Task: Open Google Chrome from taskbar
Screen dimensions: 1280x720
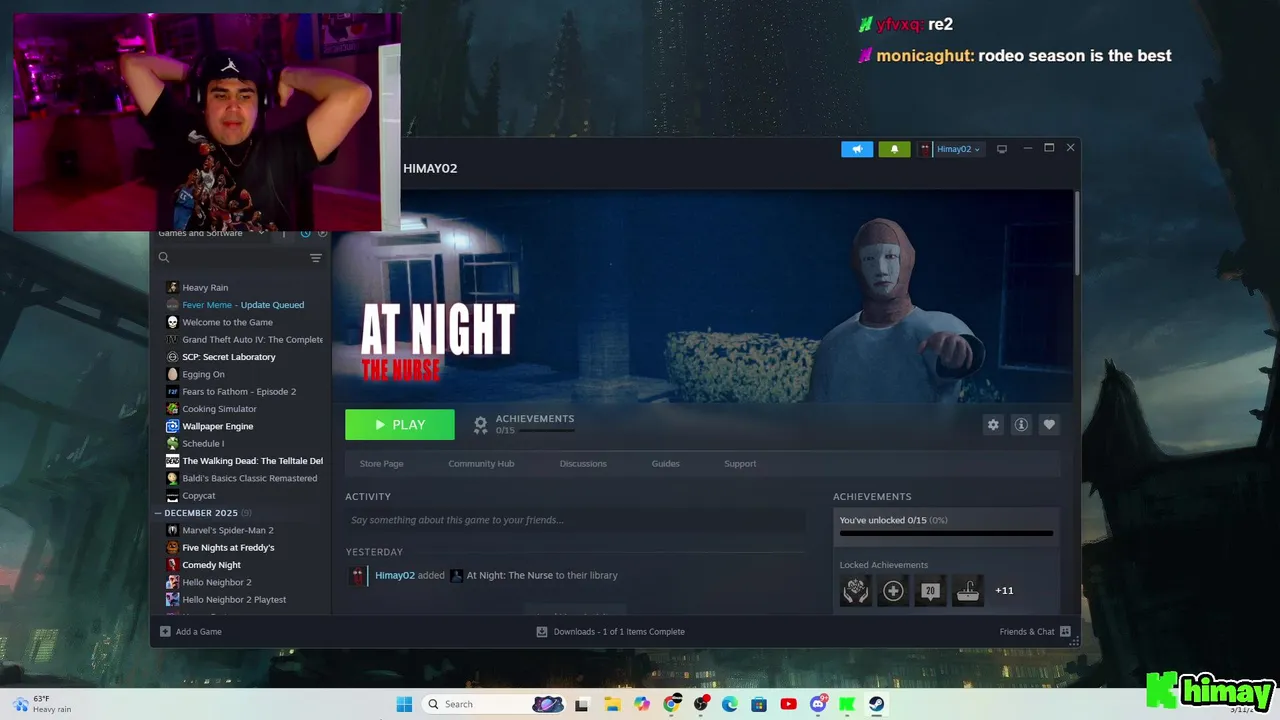Action: pos(672,704)
